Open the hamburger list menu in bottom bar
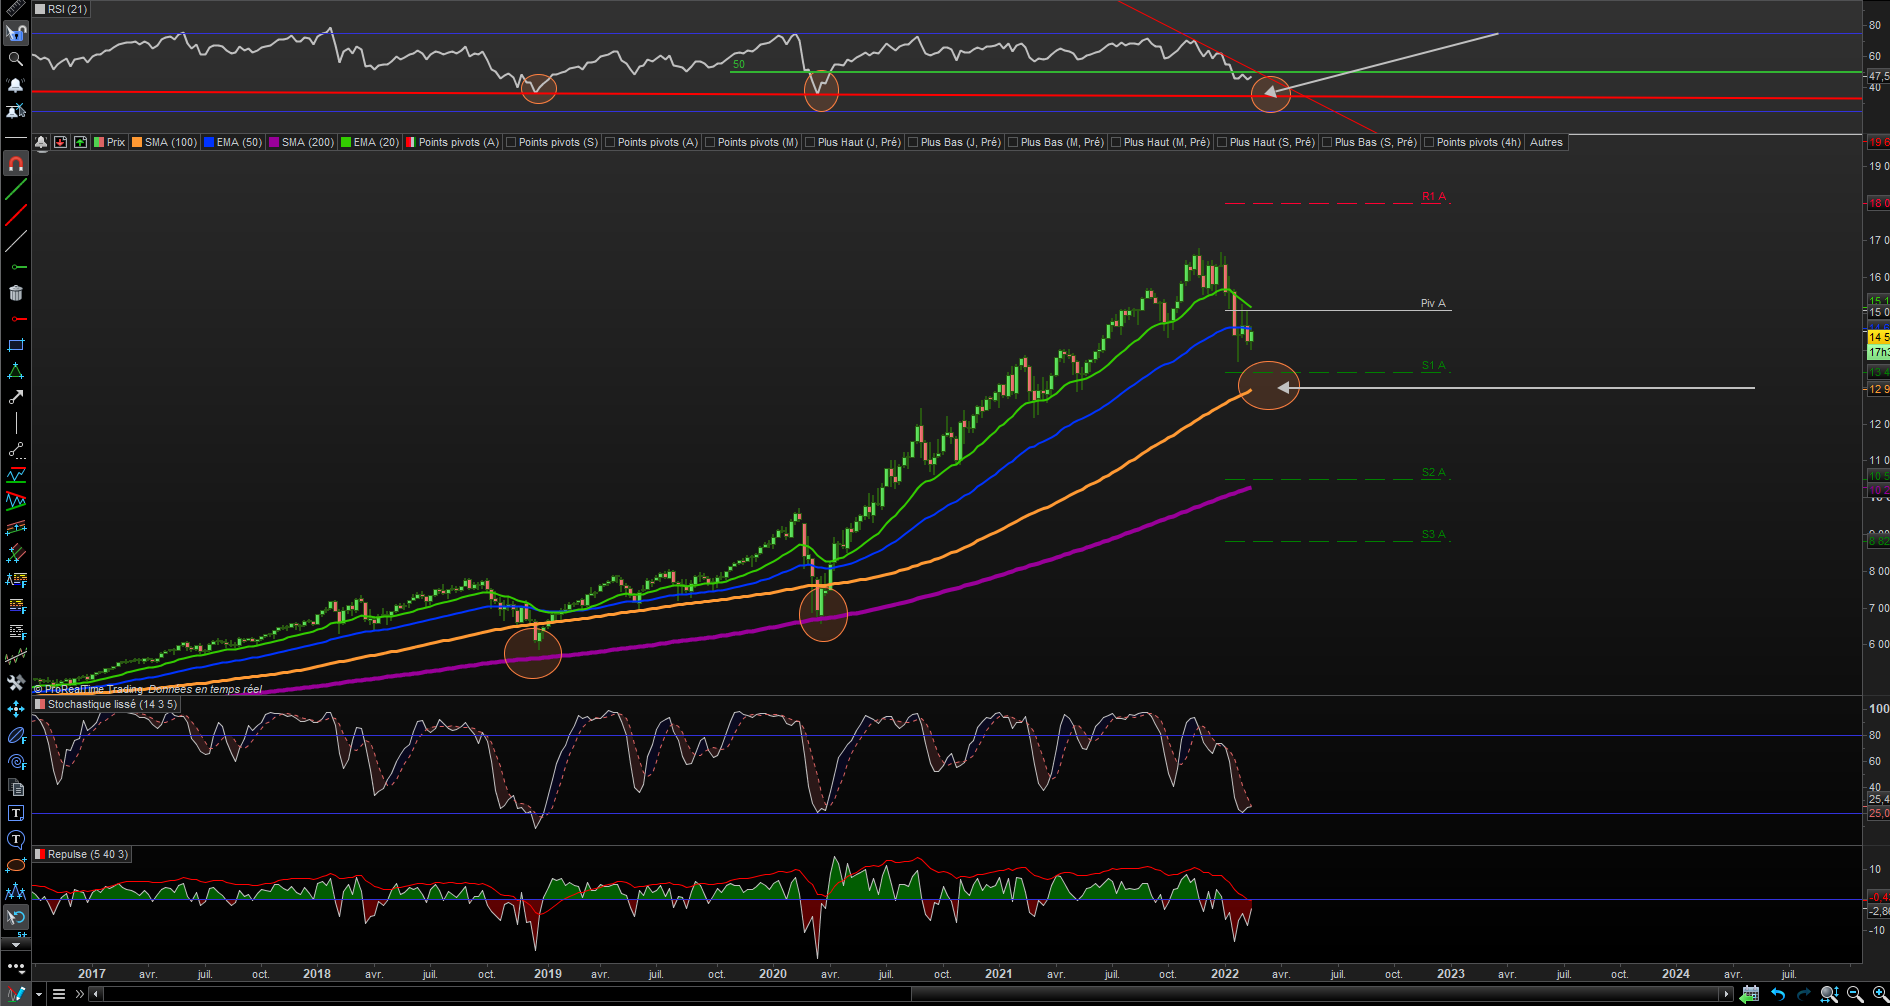Image resolution: width=1890 pixels, height=1006 pixels. click(59, 994)
